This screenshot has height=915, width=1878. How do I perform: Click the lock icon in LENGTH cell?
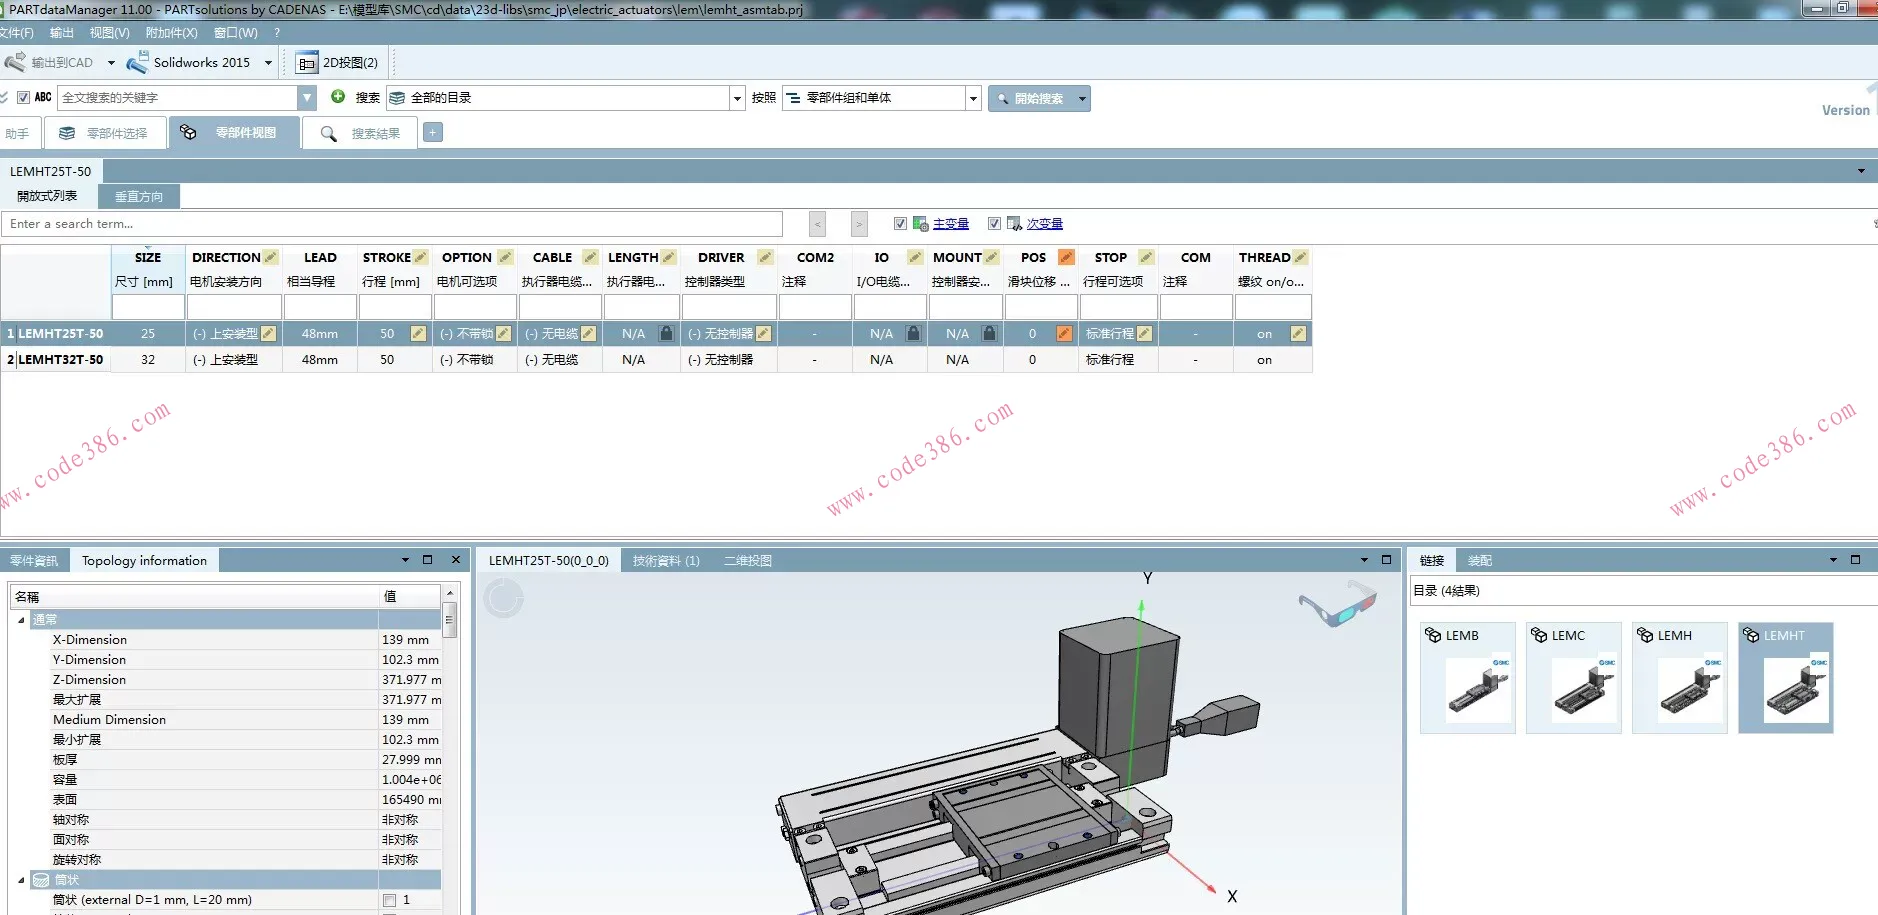point(666,333)
